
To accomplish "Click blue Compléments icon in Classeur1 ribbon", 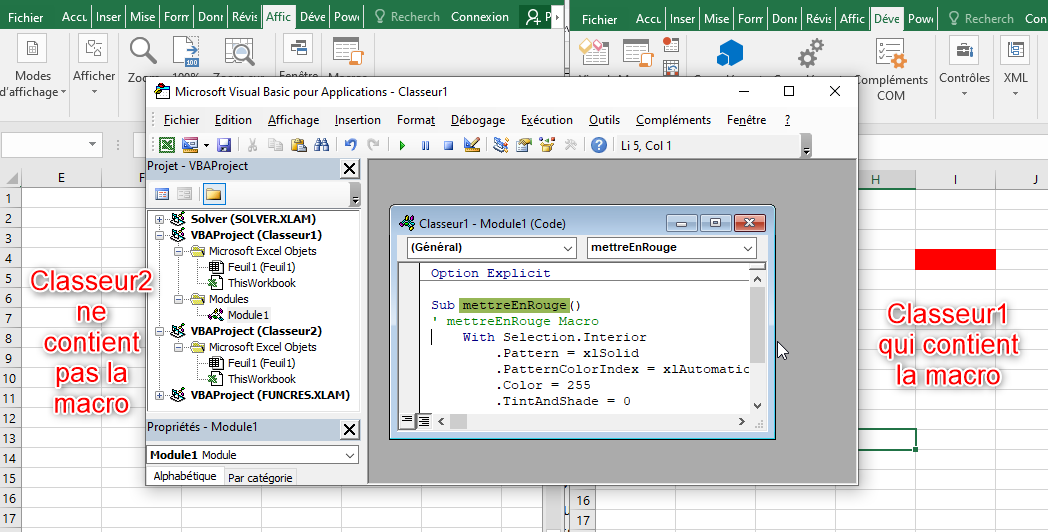I will coord(730,53).
